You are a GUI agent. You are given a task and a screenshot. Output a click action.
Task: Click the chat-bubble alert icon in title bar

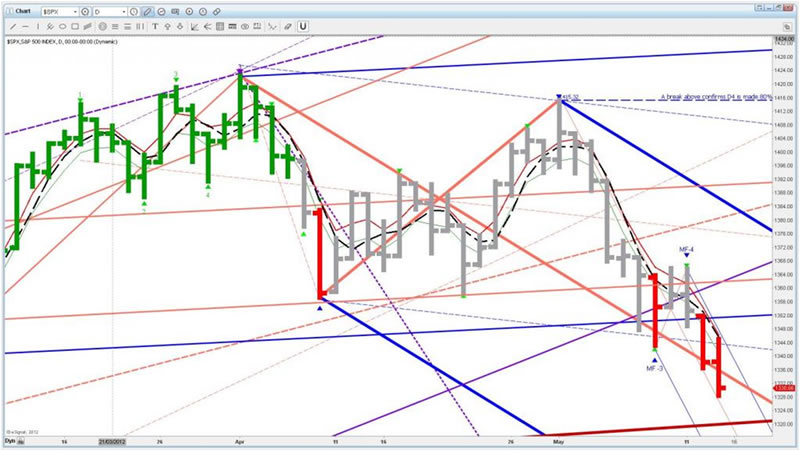[175, 12]
